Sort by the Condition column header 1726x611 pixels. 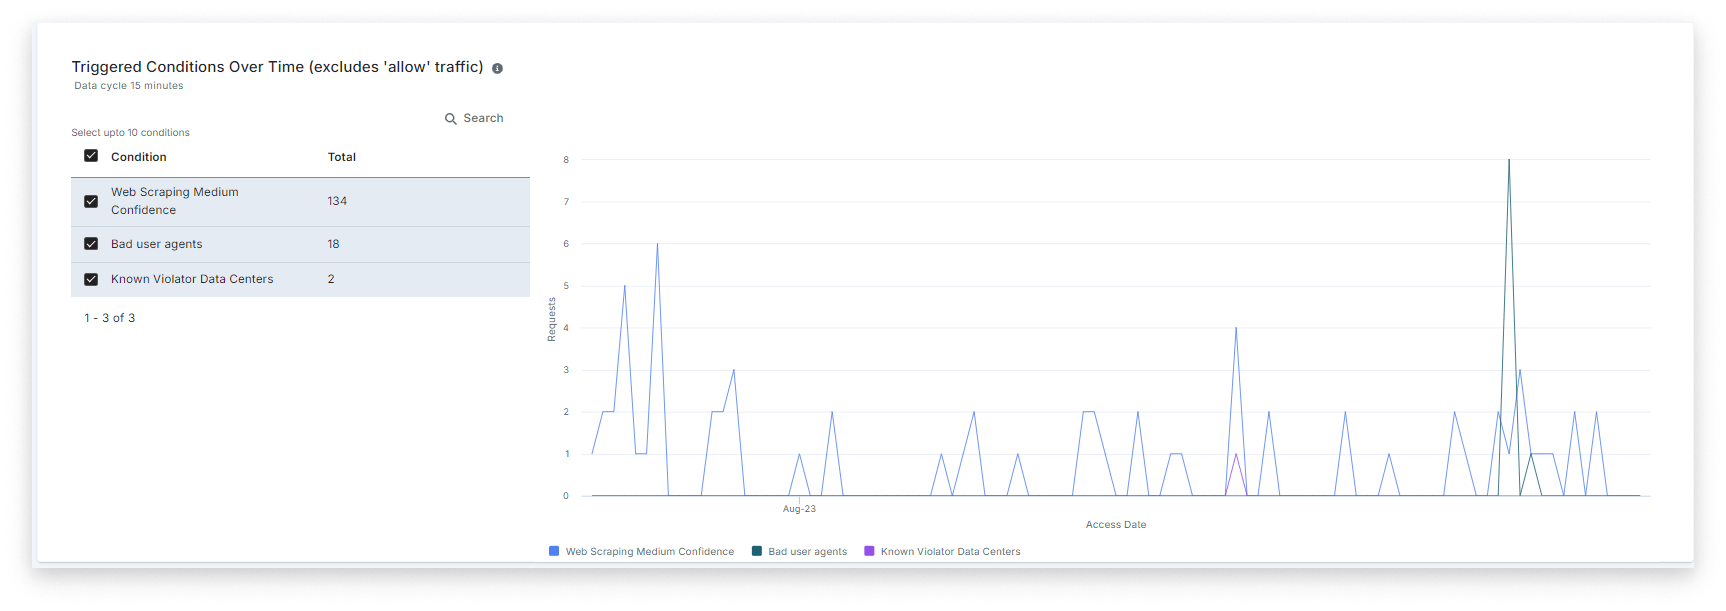click(x=138, y=157)
